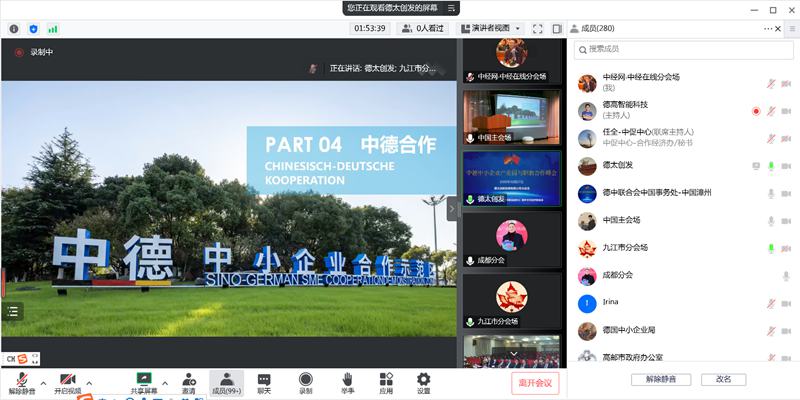Image resolution: width=800 pixels, height=400 pixels.
Task: Close the 成员(280) members panel
Action: pyautogui.click(x=778, y=29)
